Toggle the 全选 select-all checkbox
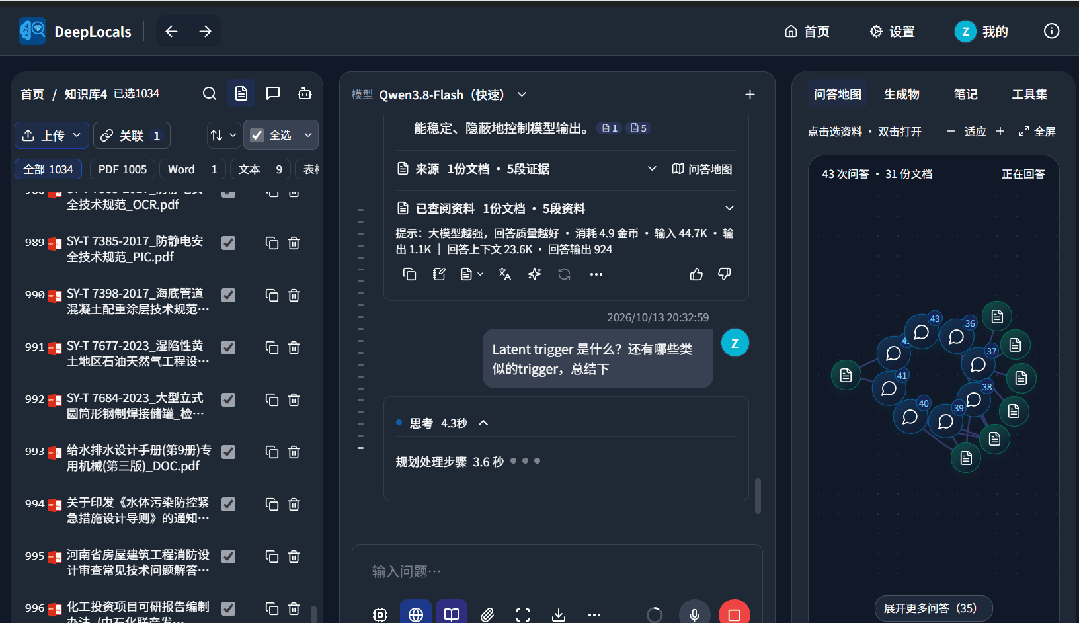 [x=257, y=136]
